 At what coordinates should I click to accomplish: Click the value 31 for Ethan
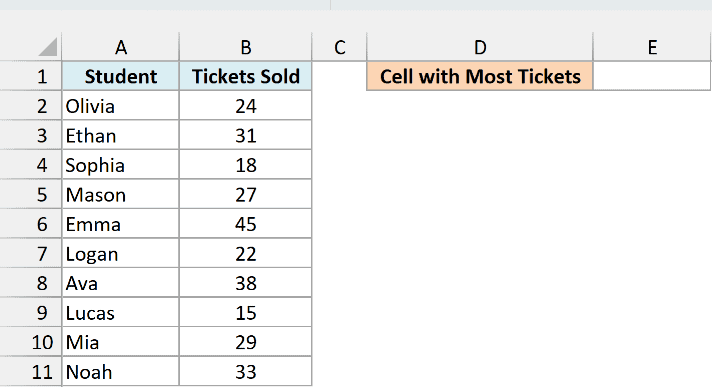246,135
